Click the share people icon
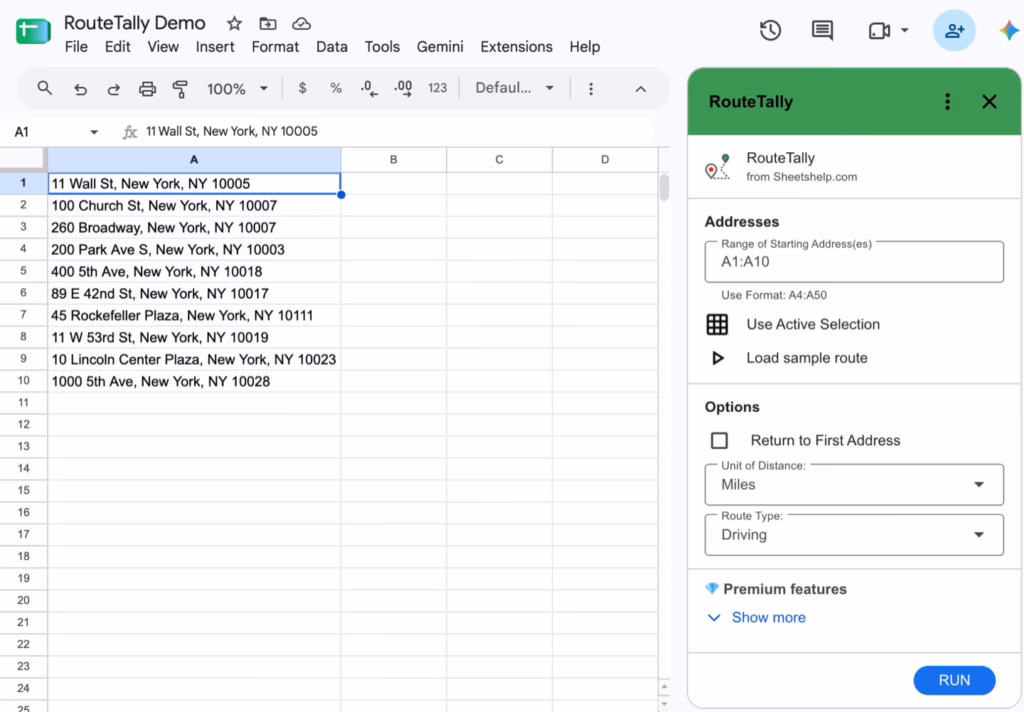This screenshot has width=1024, height=712. click(x=954, y=30)
